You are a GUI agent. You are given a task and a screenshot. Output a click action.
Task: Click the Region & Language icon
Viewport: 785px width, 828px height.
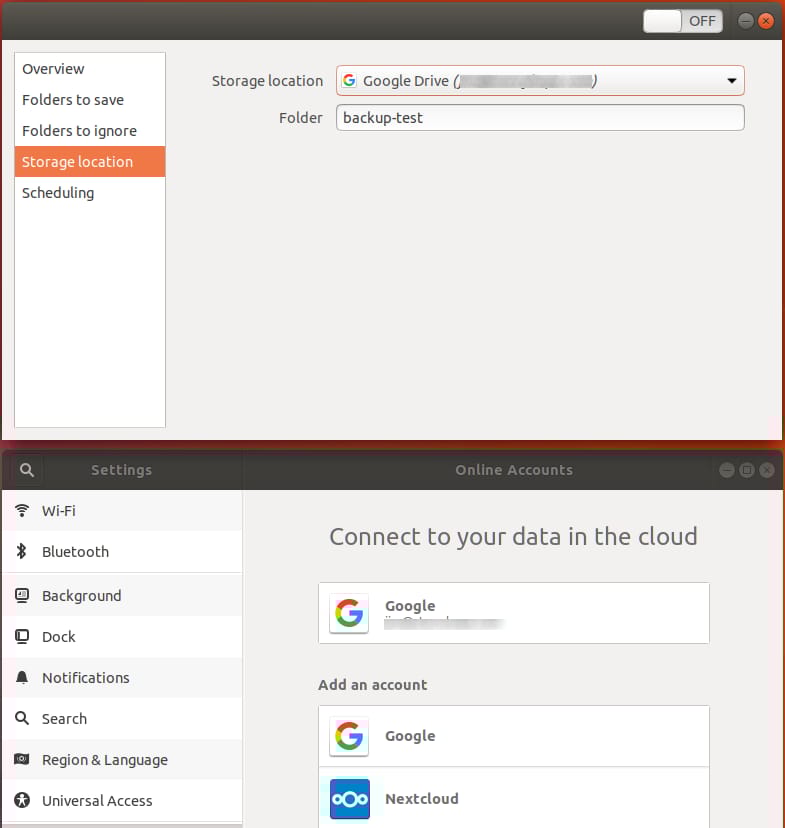tap(22, 760)
